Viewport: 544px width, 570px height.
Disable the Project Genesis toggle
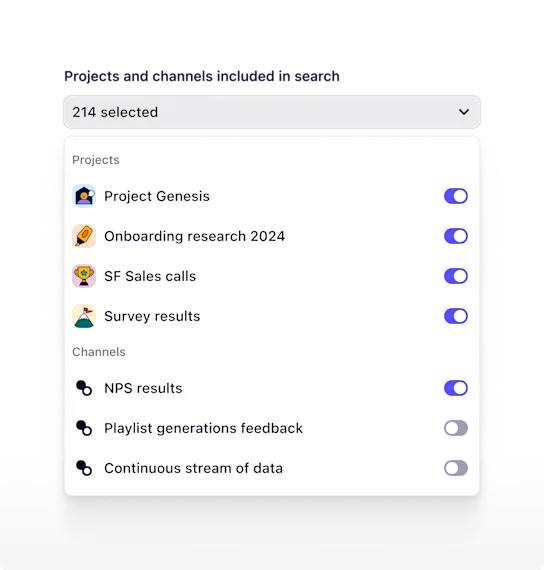(x=456, y=196)
